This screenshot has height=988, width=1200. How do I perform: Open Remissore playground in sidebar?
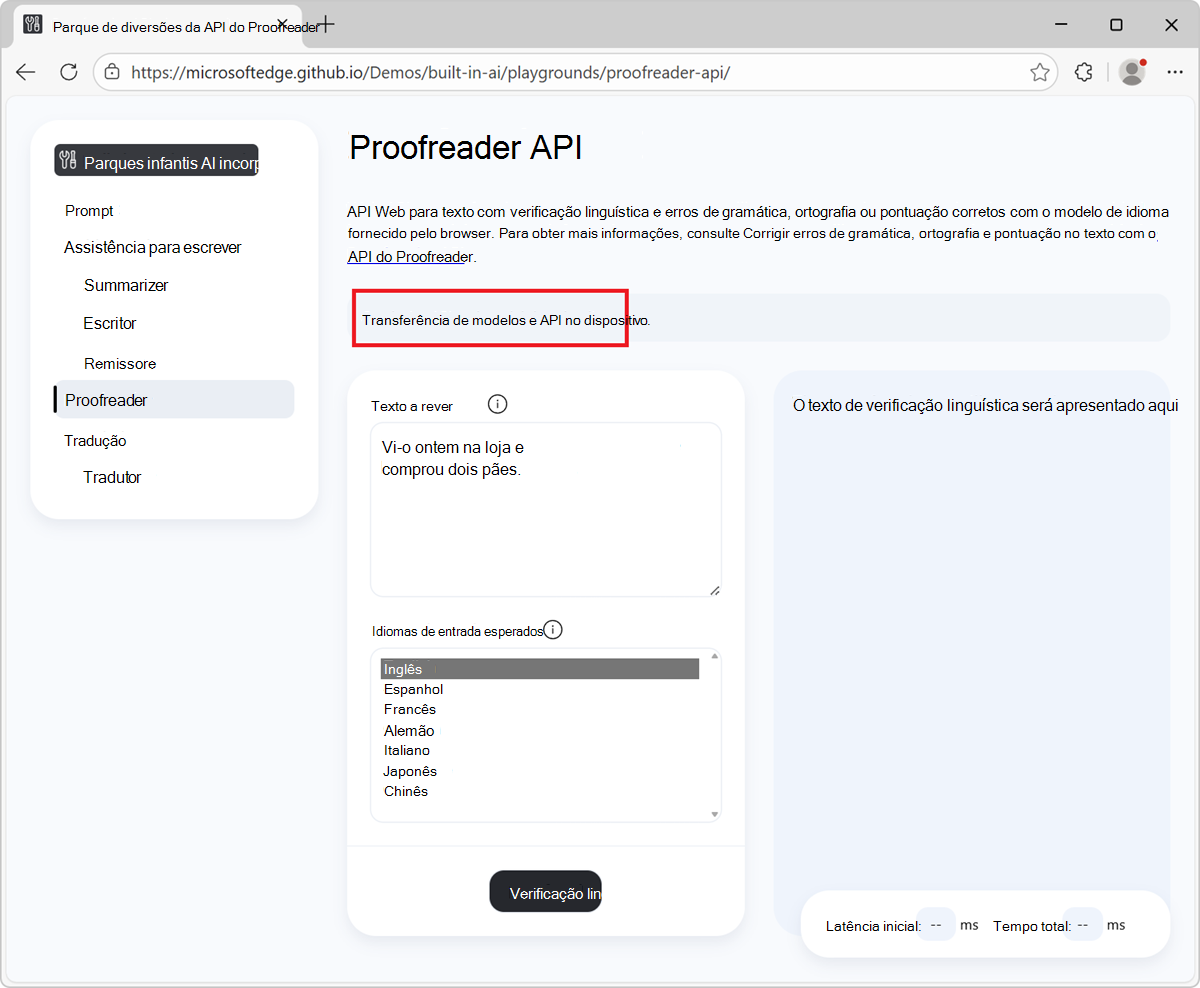(120, 363)
